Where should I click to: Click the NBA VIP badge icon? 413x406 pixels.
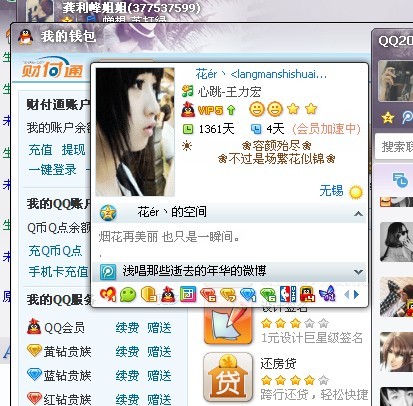pos(288,294)
